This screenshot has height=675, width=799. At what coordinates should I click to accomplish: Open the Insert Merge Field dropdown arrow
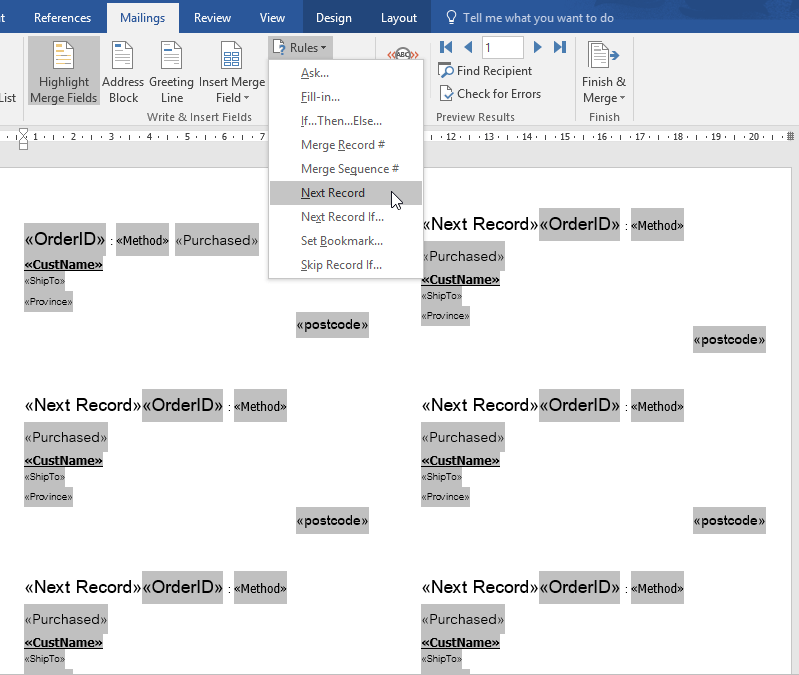pyautogui.click(x=247, y=98)
